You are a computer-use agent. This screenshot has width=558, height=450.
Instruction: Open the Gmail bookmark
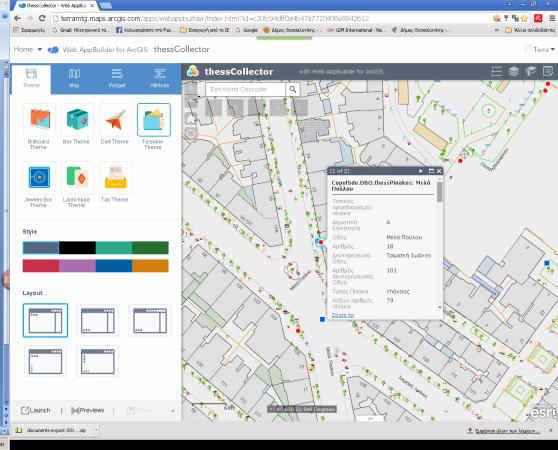click(x=81, y=30)
